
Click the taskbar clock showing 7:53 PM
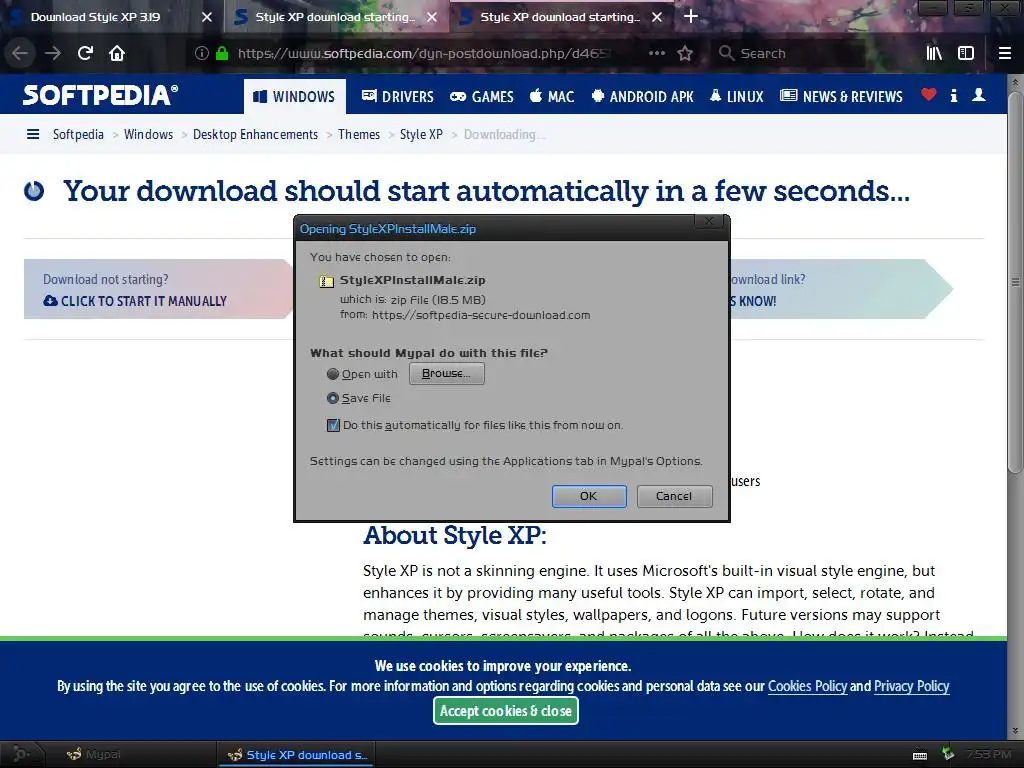point(989,754)
